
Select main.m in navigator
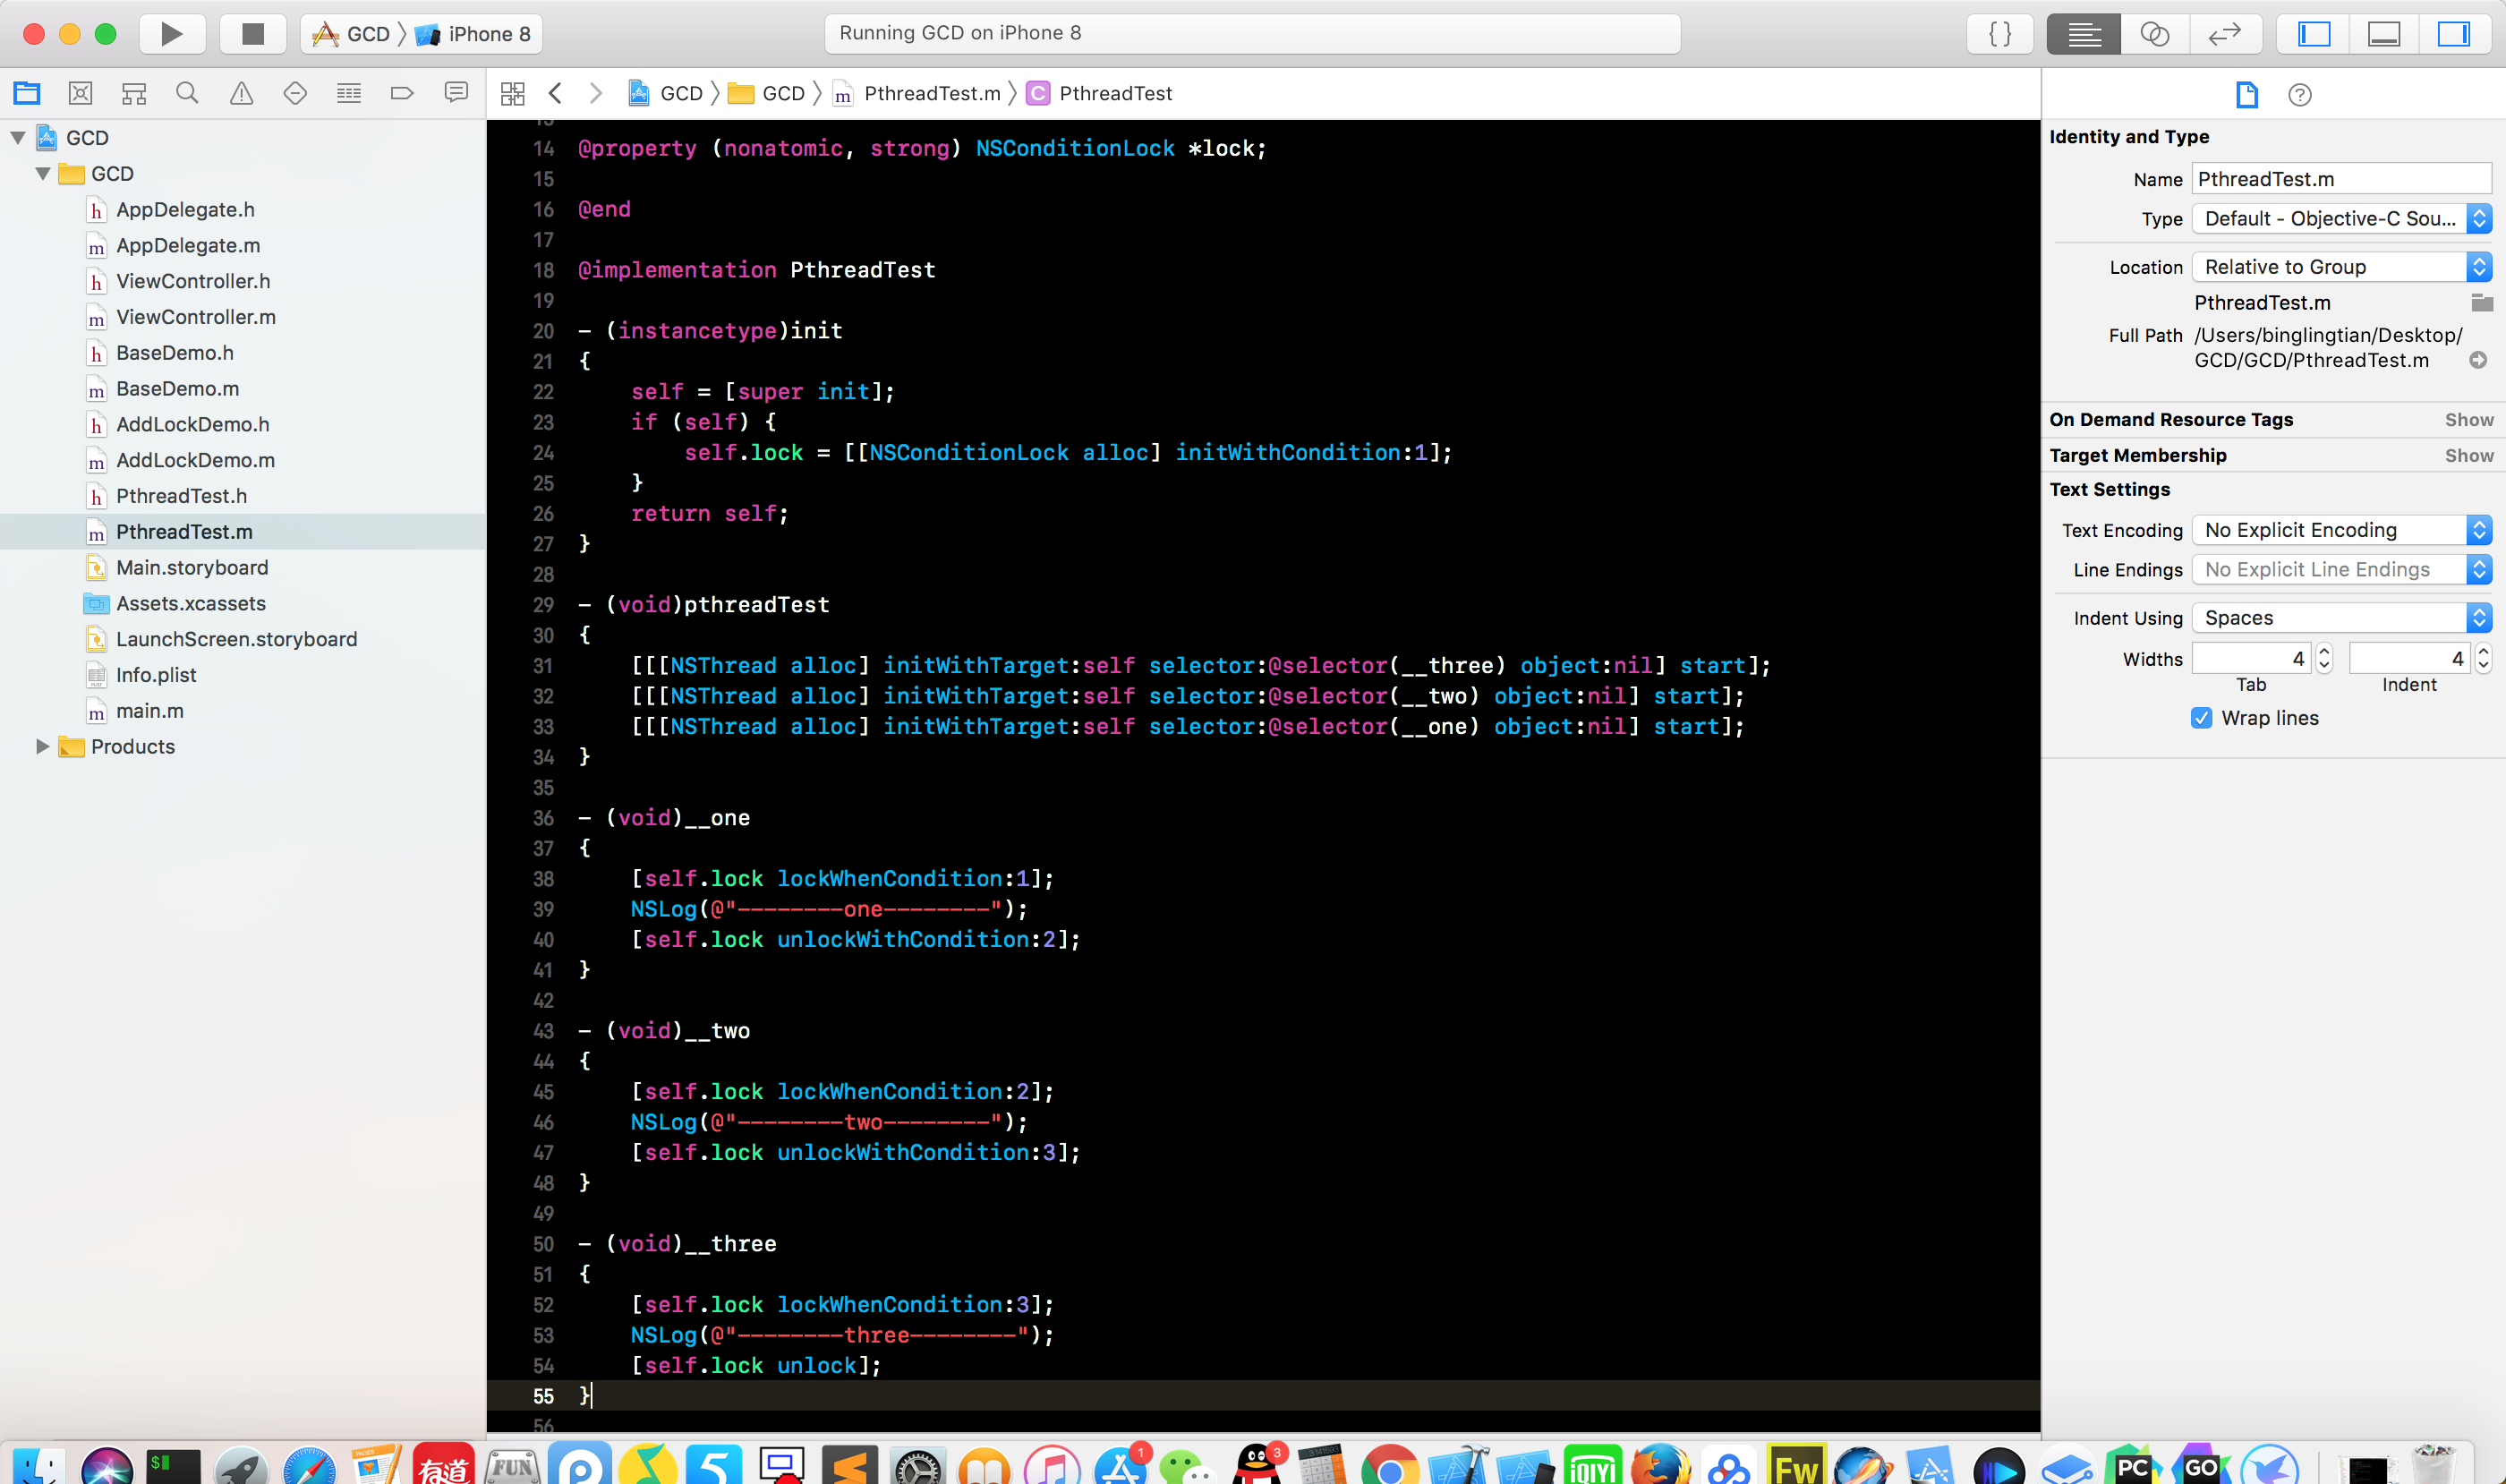[149, 712]
